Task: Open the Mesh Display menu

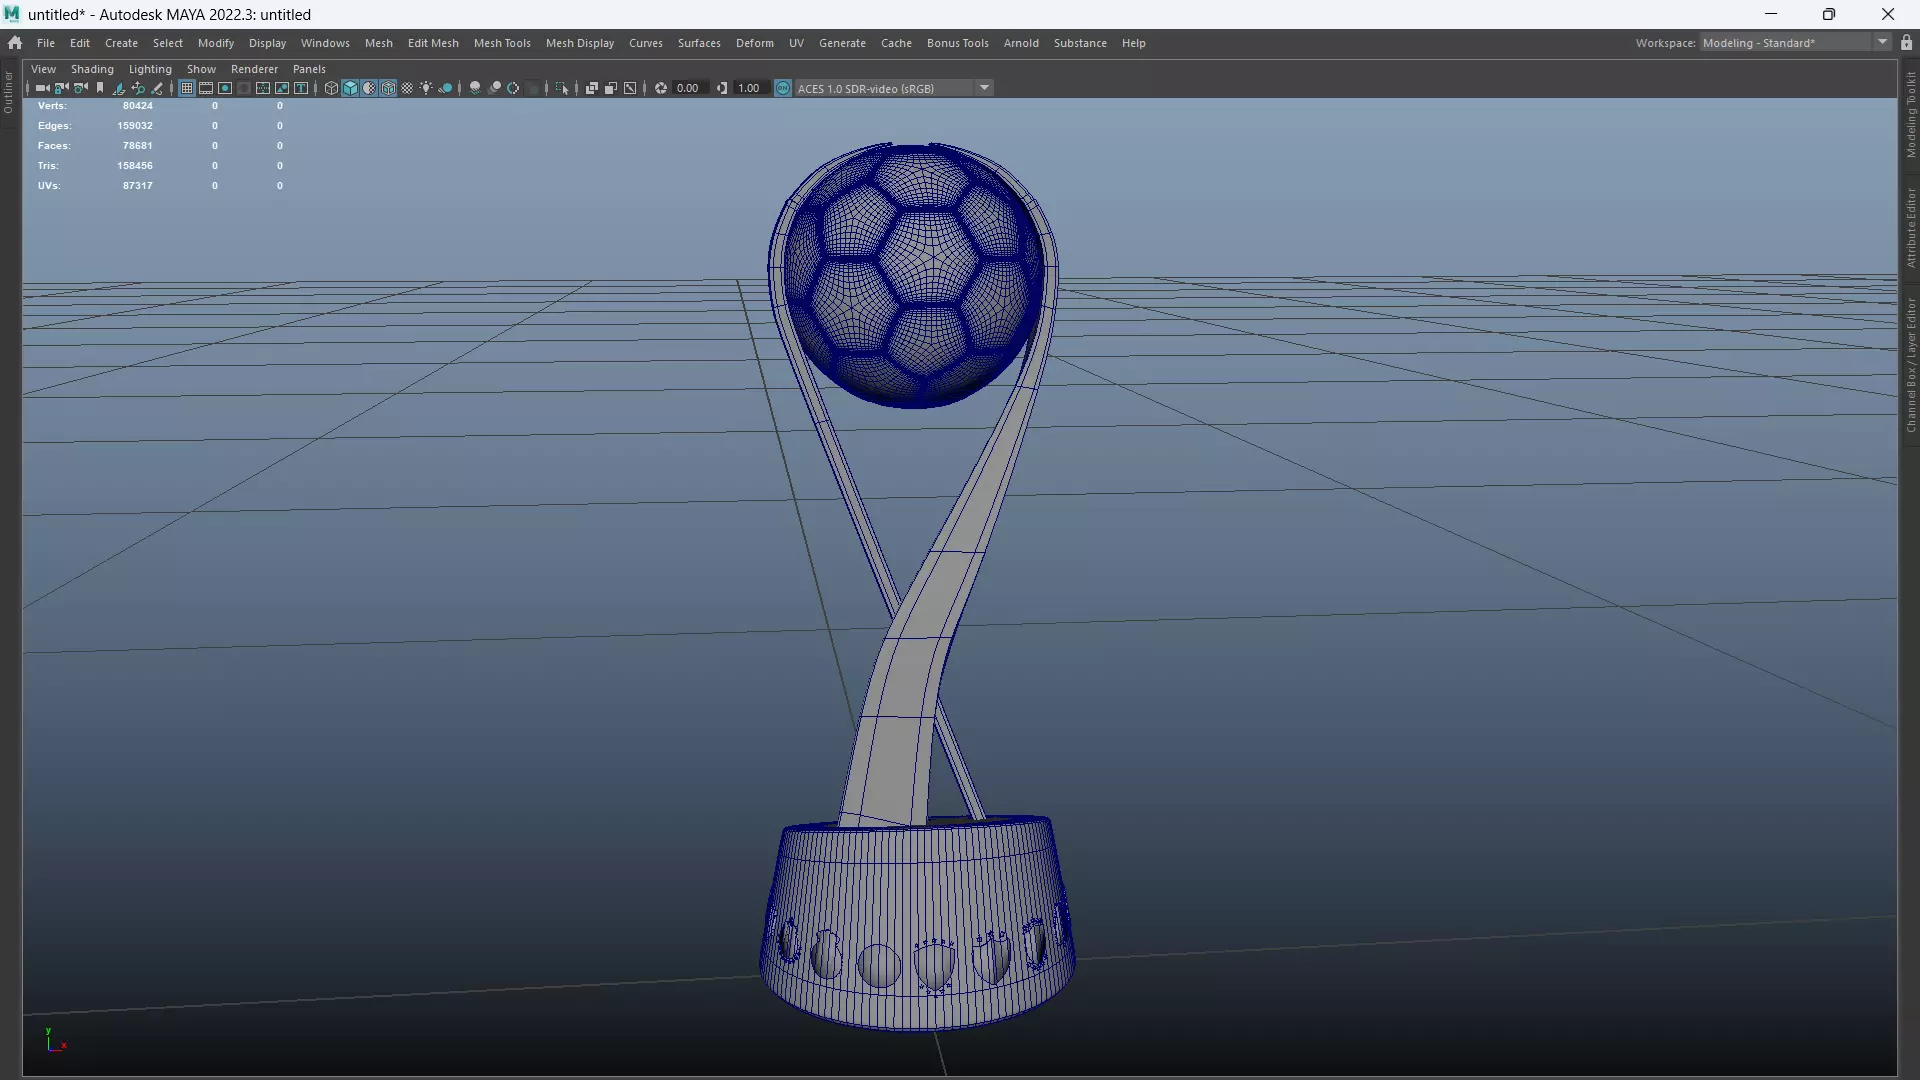Action: pos(580,43)
